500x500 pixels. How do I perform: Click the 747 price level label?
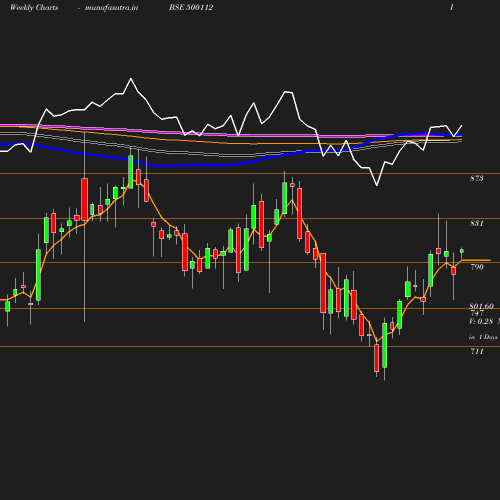pos(477,313)
